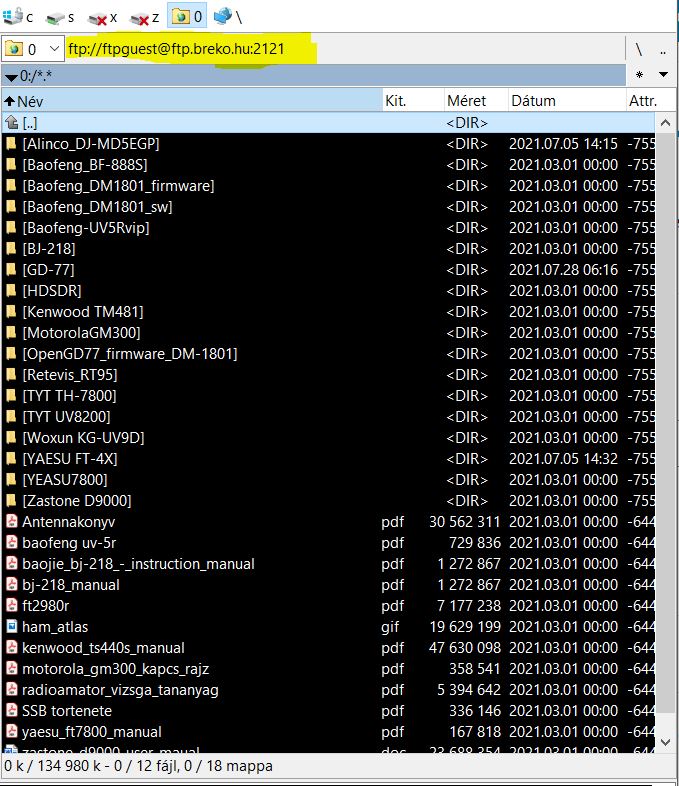Select folder icon of MotorolaGM300
Viewport: 679px width, 786px height.
(x=11, y=333)
